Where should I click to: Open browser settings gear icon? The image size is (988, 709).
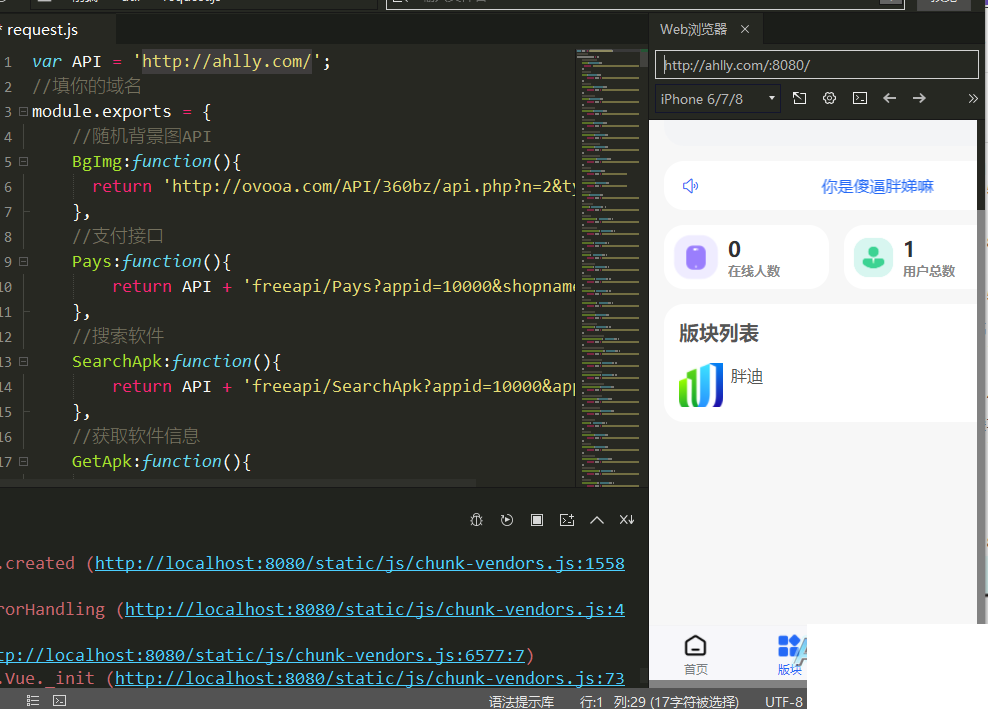[x=829, y=98]
